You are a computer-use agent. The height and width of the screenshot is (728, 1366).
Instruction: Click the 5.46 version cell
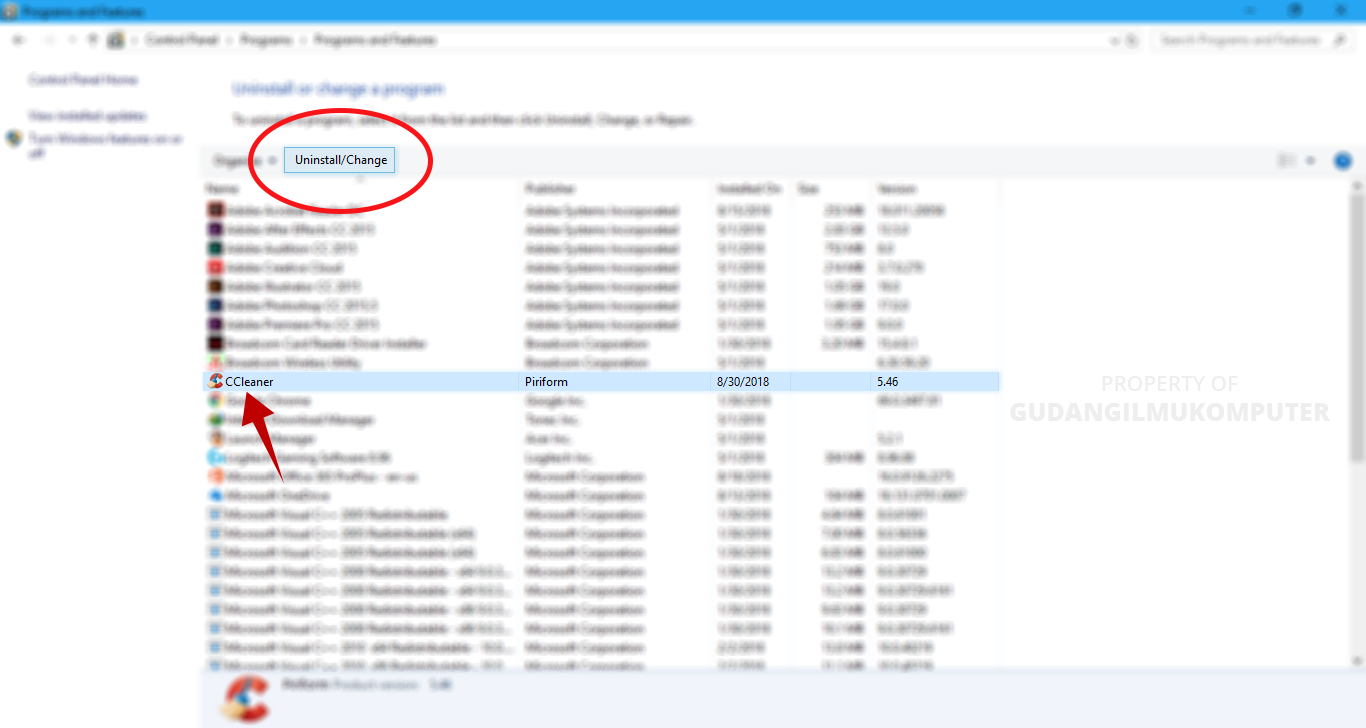pyautogui.click(x=887, y=382)
